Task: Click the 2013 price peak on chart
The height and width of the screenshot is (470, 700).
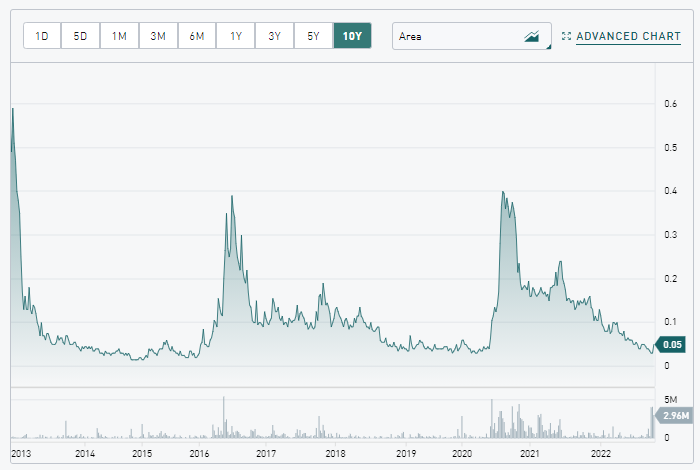Action: point(12,108)
